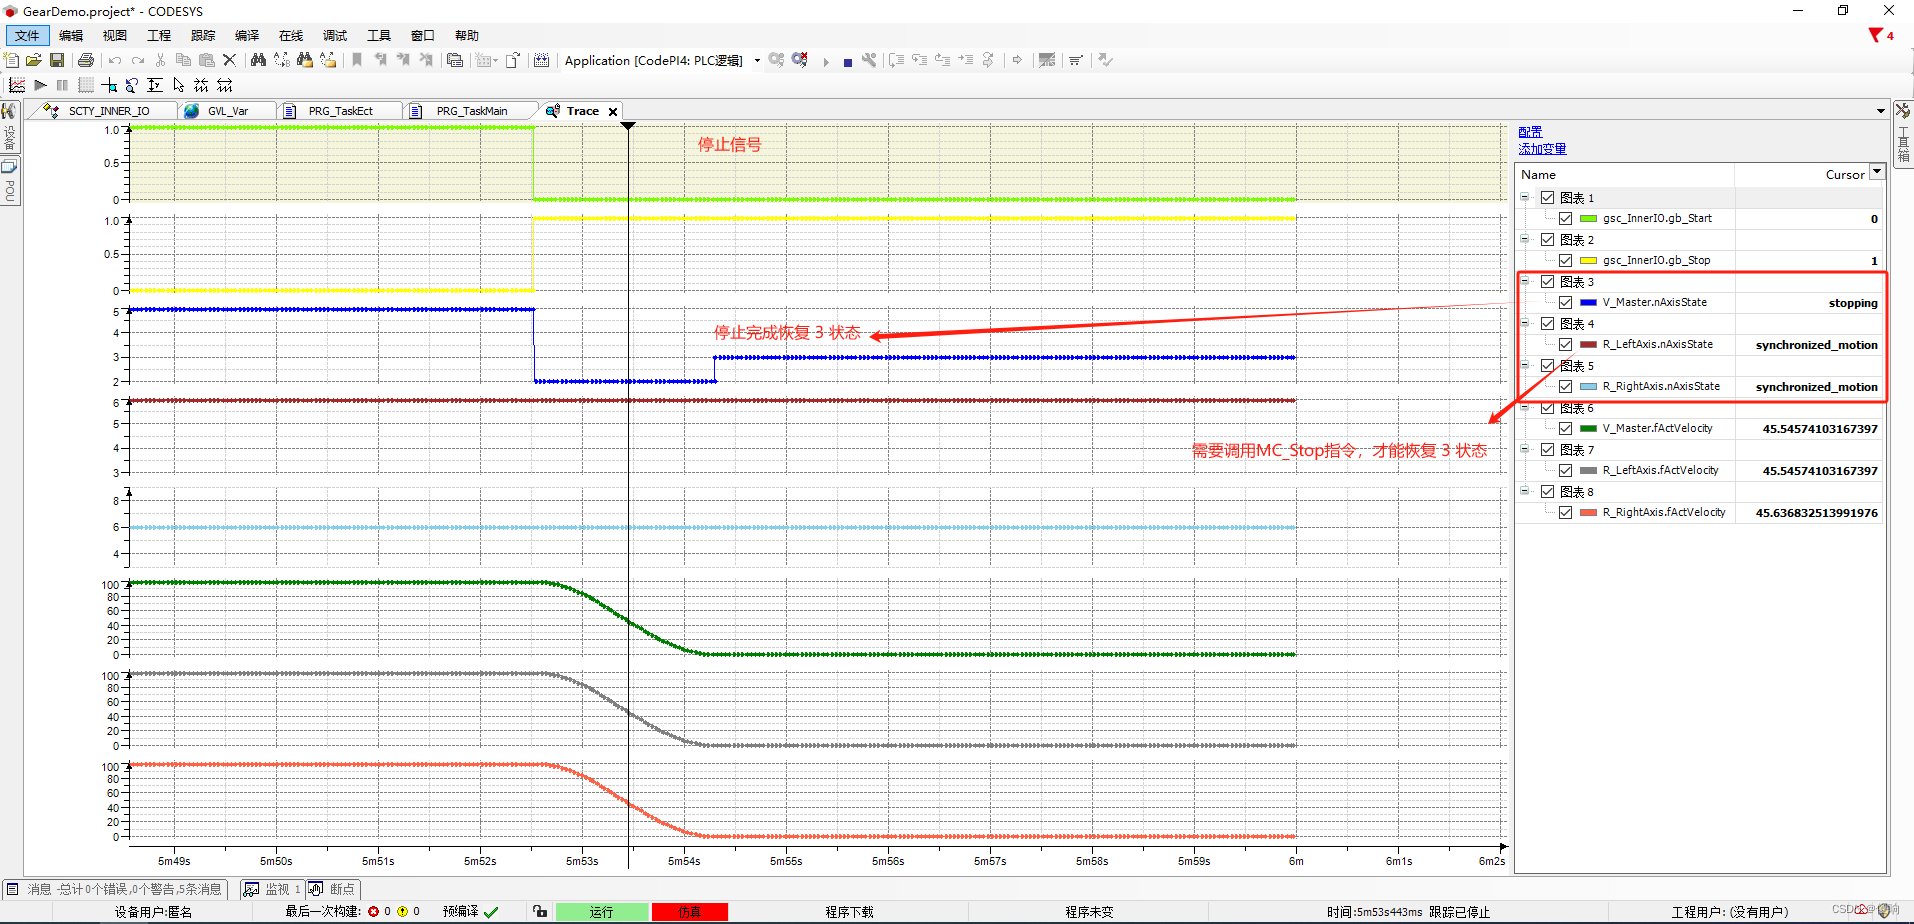
Task: Start trace with the trace play icon
Action: (40, 85)
